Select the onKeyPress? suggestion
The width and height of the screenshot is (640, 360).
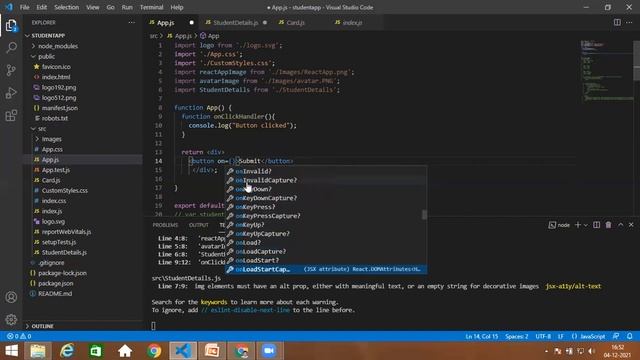click(326, 207)
